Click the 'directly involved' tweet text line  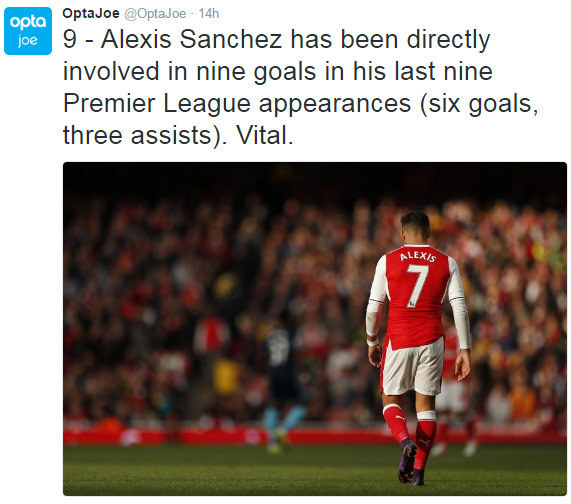[x=277, y=71]
